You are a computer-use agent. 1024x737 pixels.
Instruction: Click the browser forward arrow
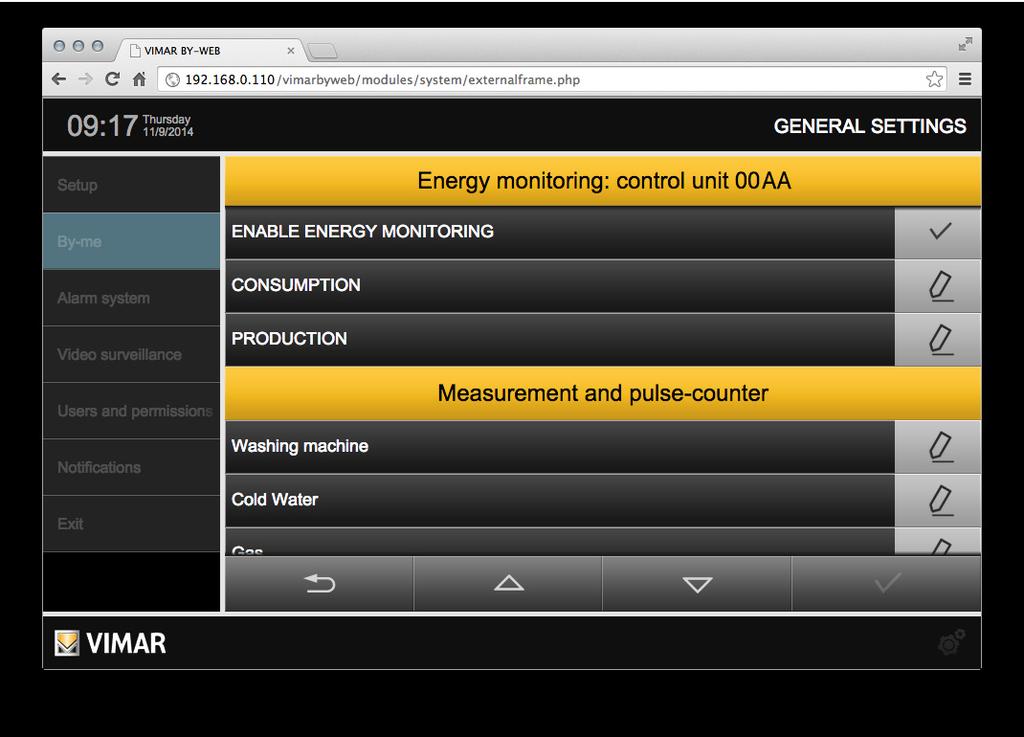[x=86, y=80]
